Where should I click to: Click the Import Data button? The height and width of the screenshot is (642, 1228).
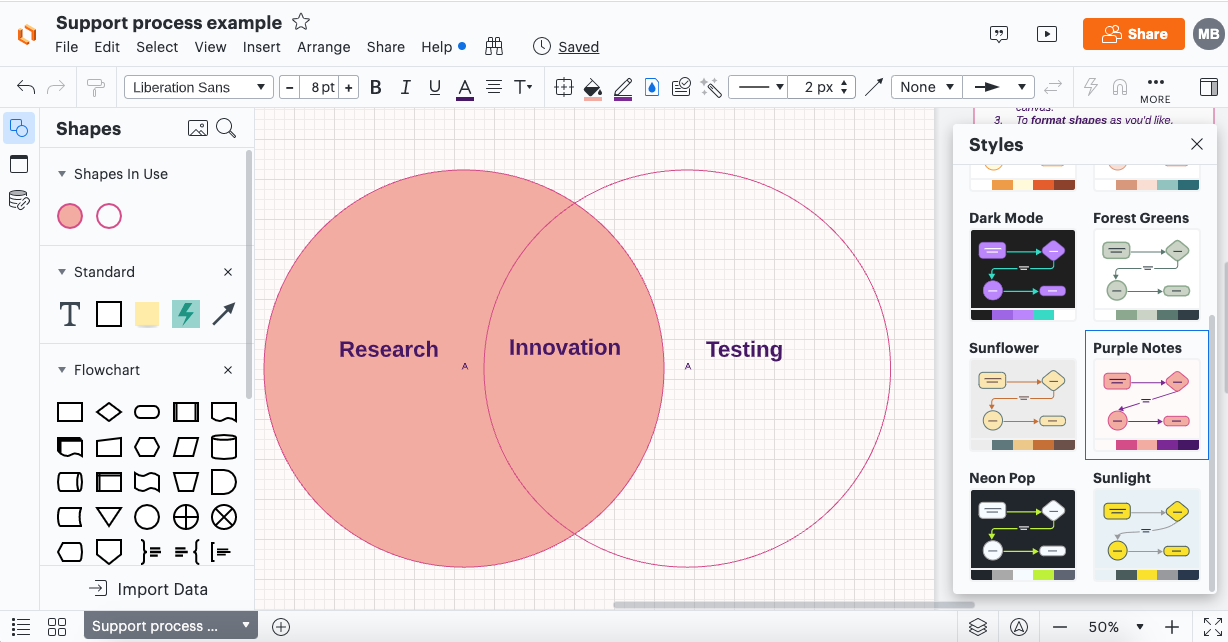pos(147,589)
